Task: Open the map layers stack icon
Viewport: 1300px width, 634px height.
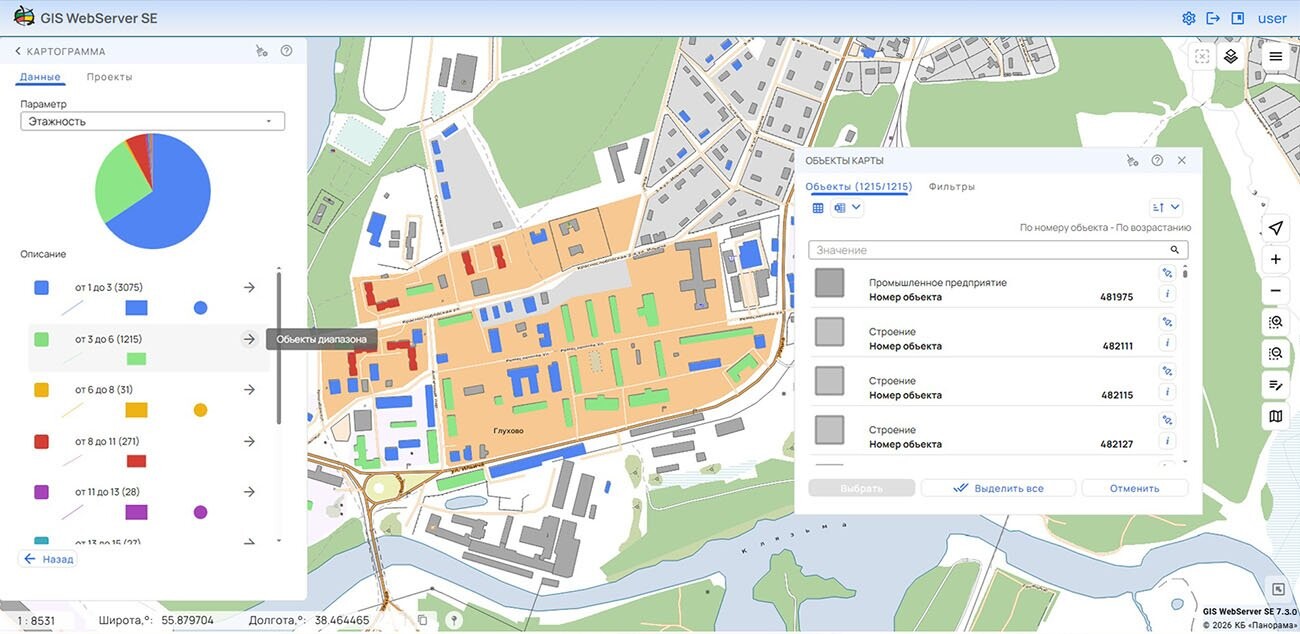Action: [x=1231, y=57]
